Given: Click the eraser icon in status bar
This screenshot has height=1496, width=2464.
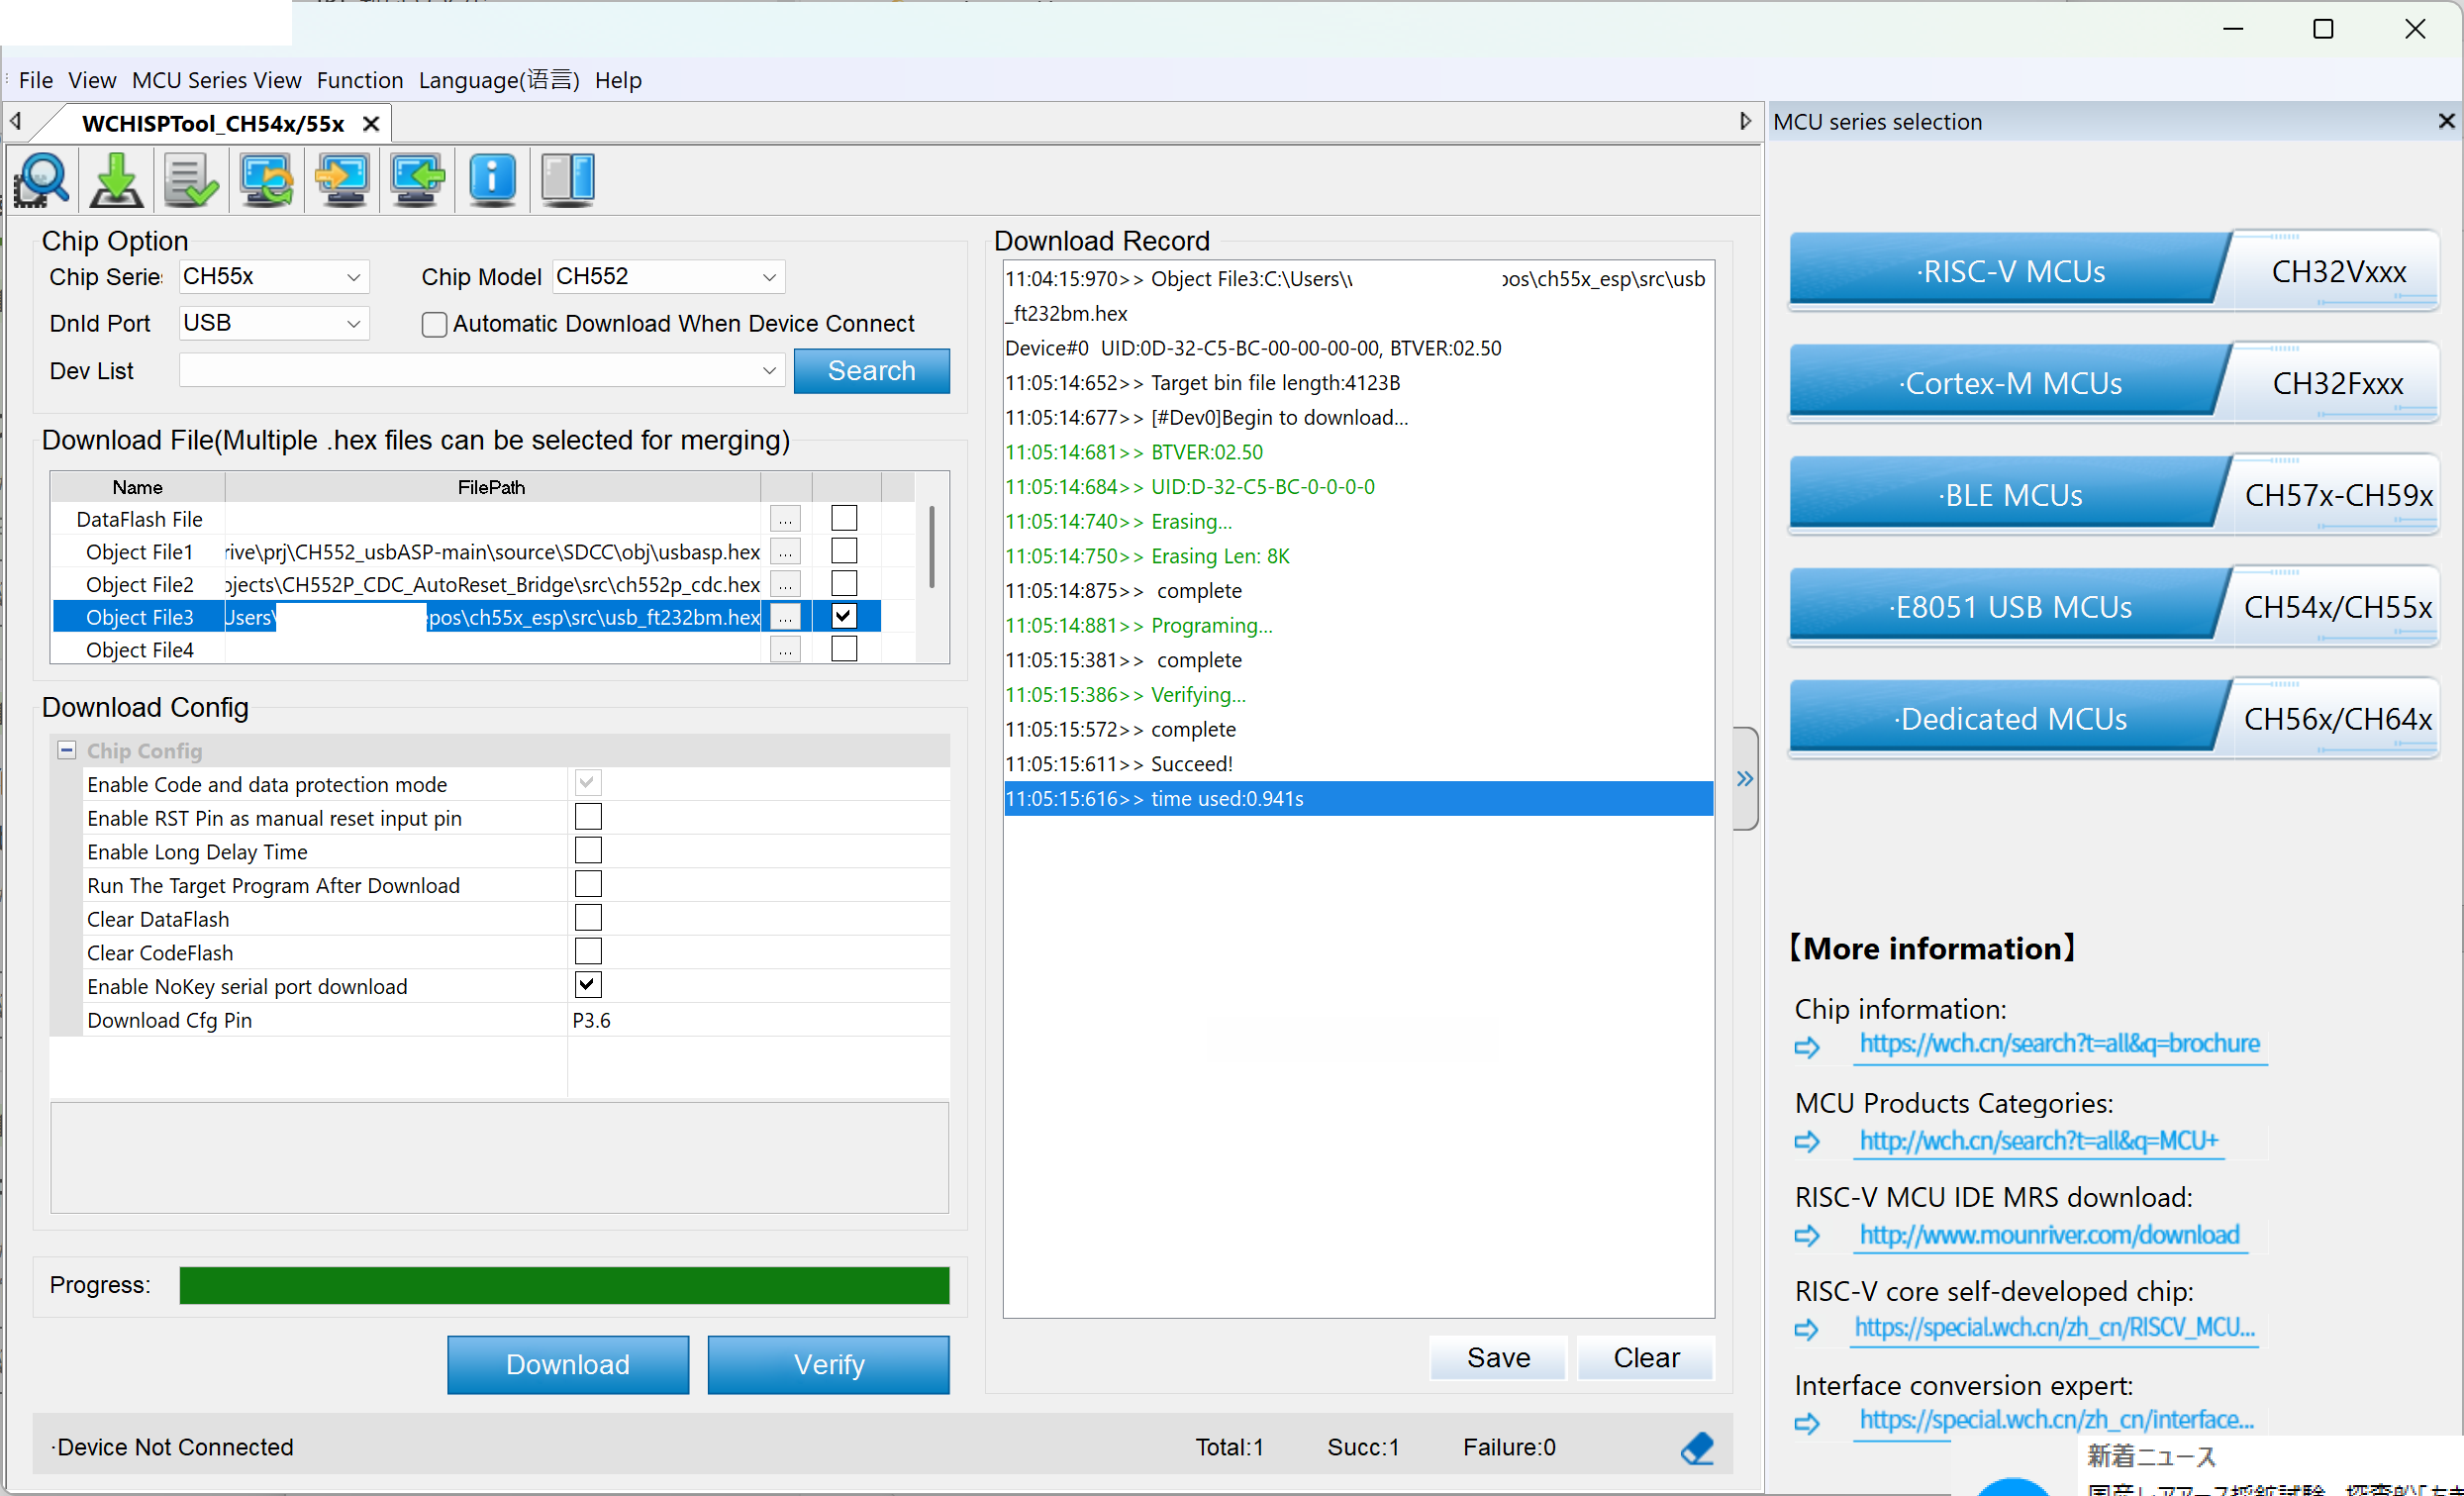Looking at the screenshot, I should tap(1697, 1447).
